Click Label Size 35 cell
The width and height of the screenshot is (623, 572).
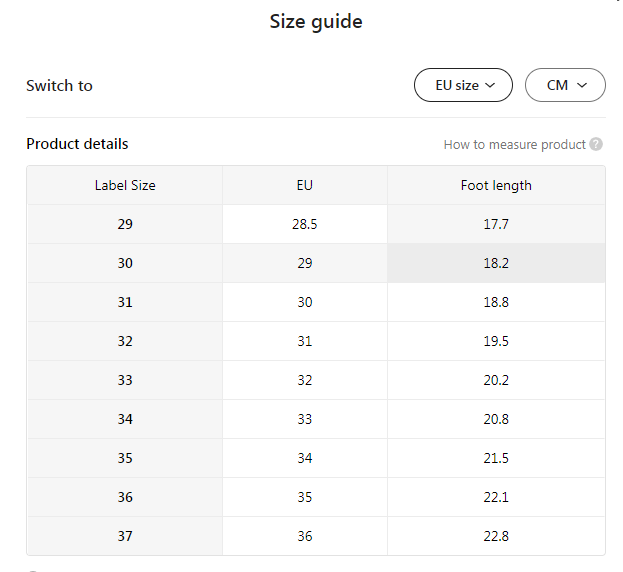point(125,458)
